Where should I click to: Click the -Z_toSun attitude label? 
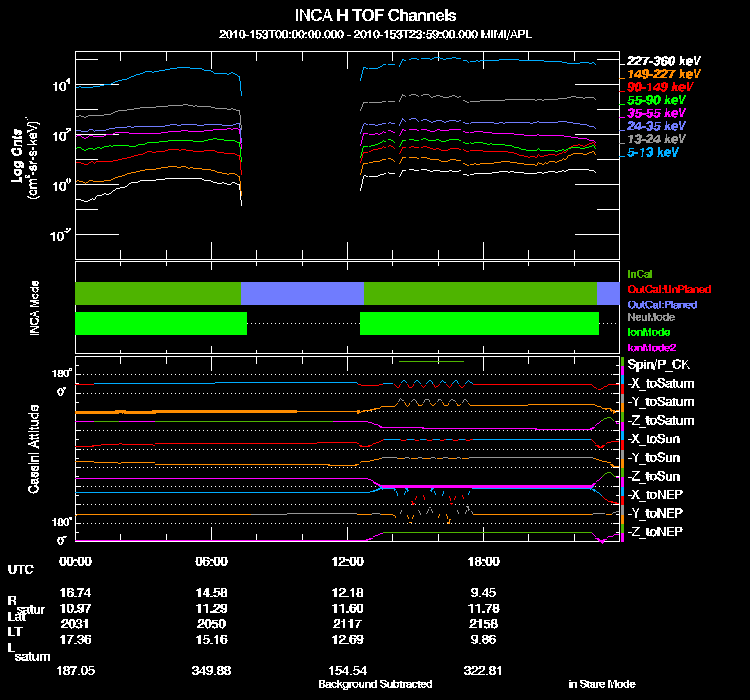click(x=657, y=476)
